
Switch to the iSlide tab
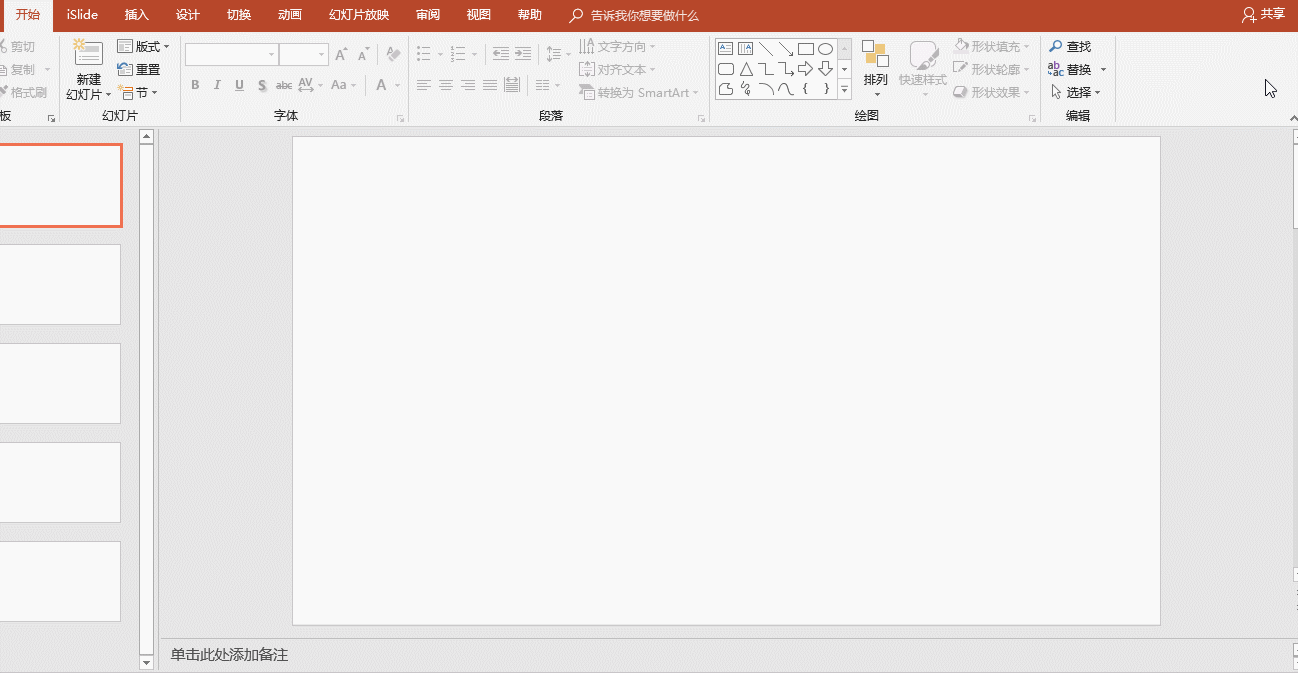pos(83,15)
